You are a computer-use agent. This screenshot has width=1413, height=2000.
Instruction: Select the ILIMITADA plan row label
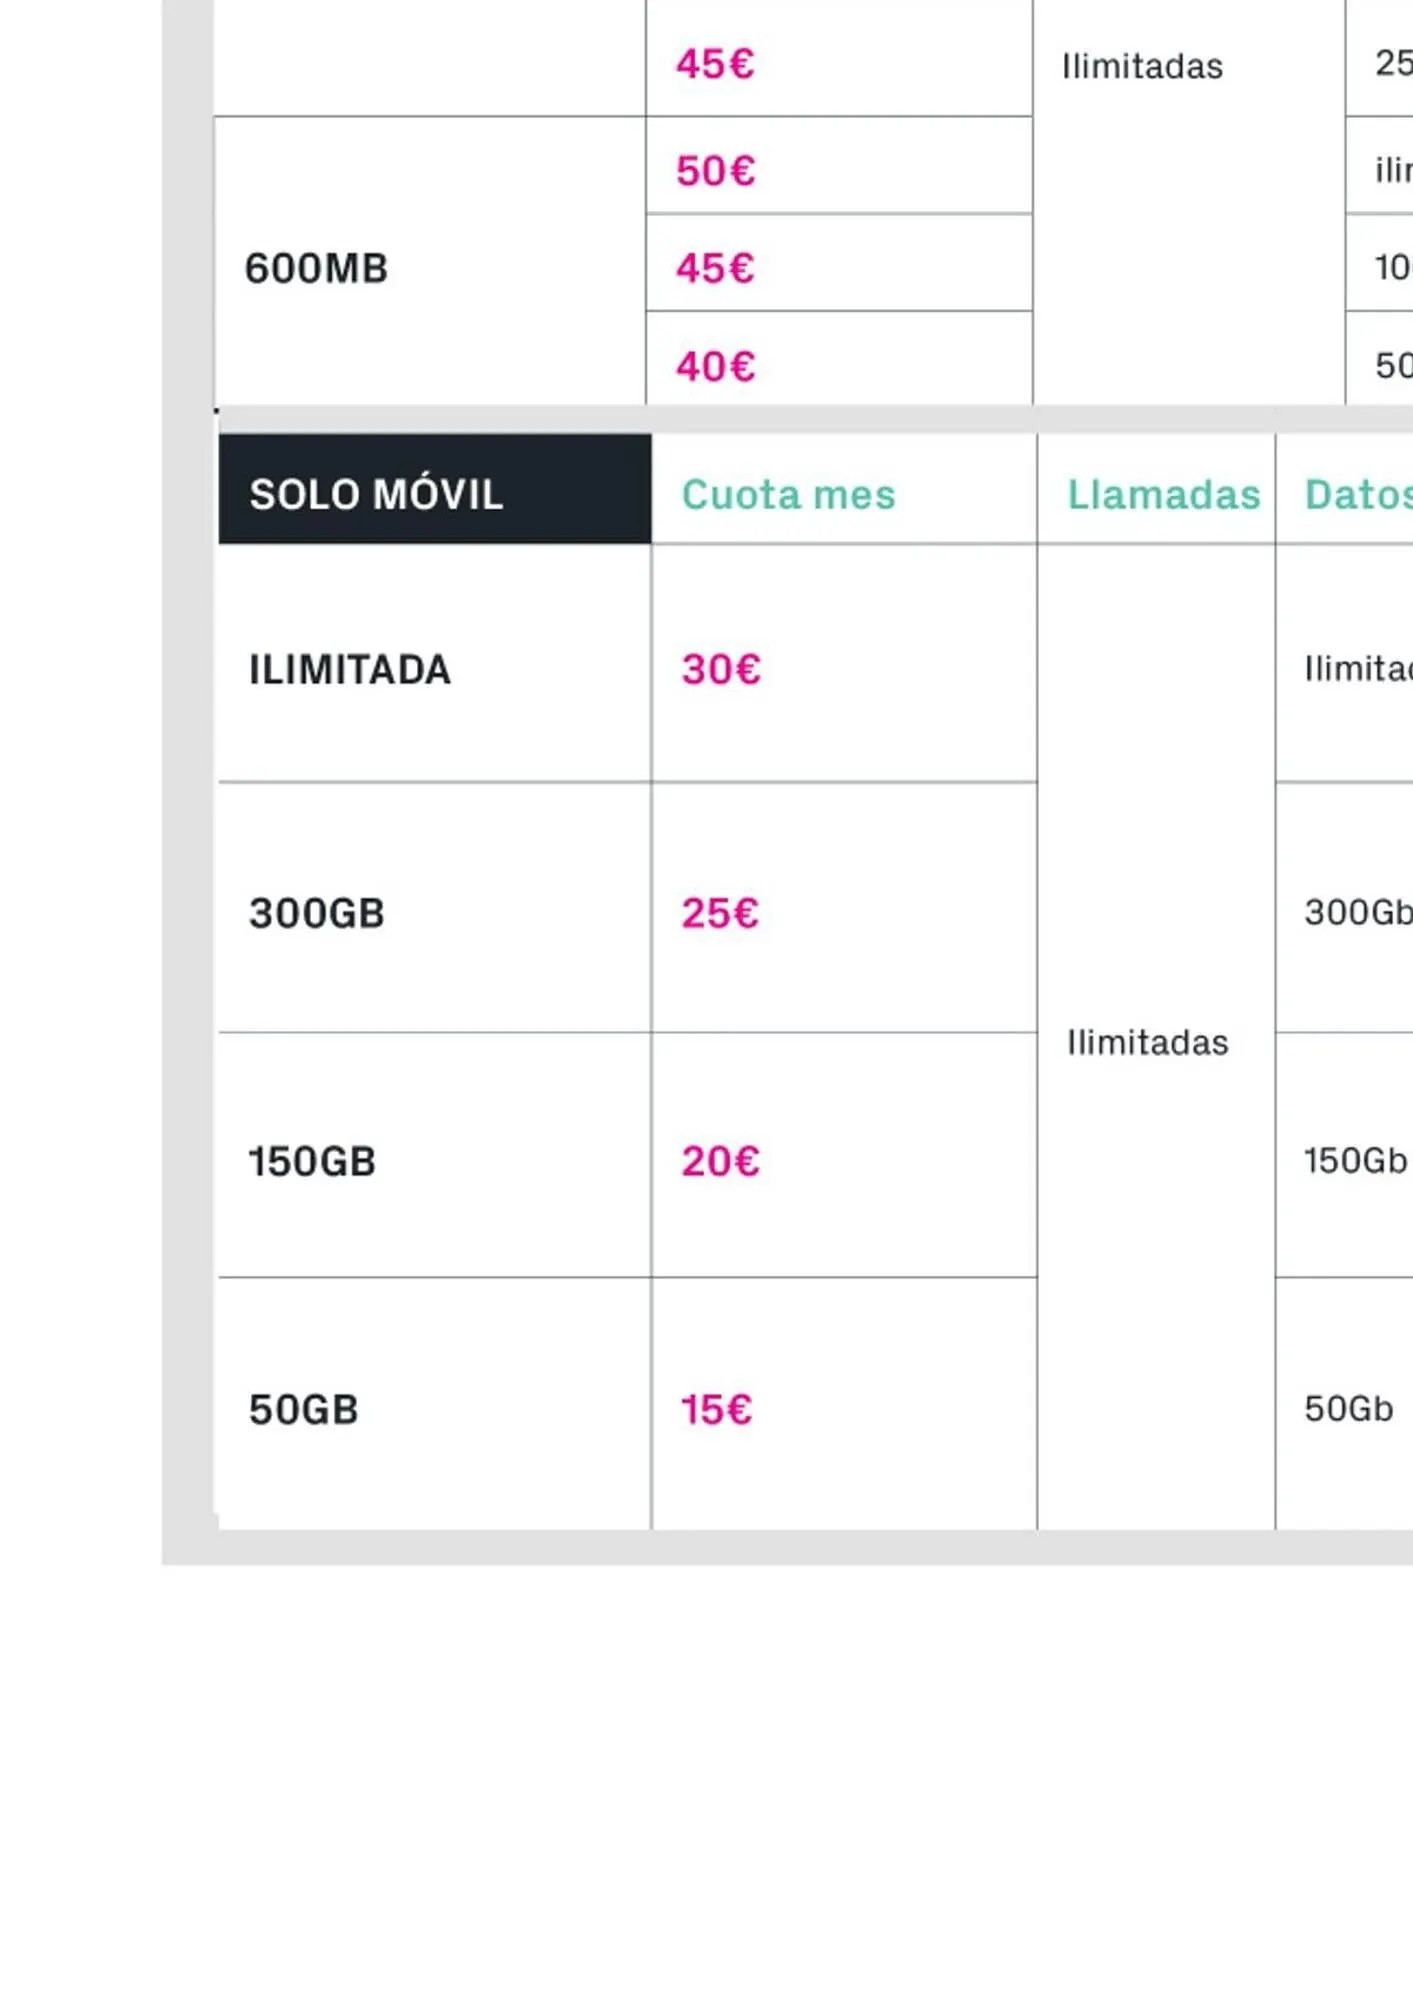[x=349, y=669]
